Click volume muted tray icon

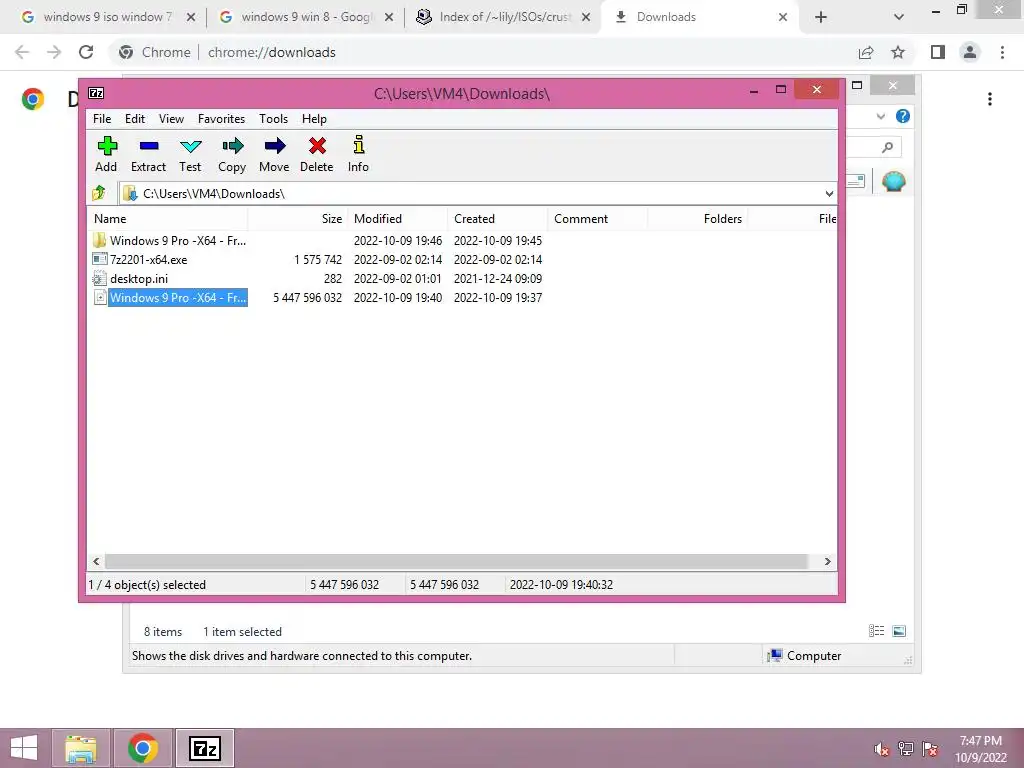[881, 749]
